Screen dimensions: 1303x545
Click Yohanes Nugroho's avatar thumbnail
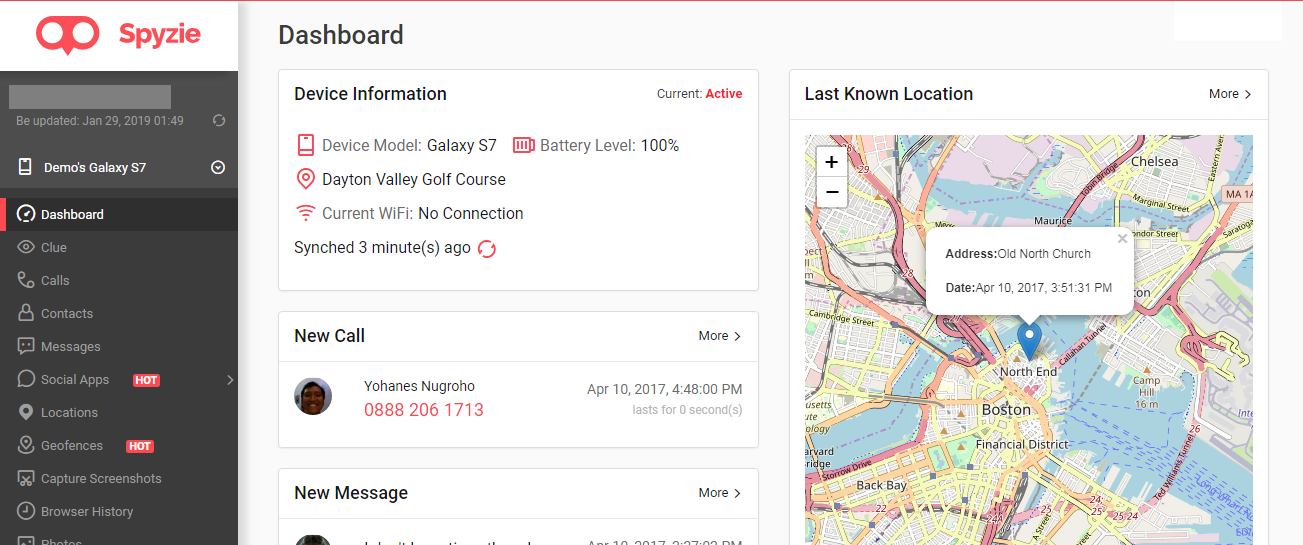(313, 397)
